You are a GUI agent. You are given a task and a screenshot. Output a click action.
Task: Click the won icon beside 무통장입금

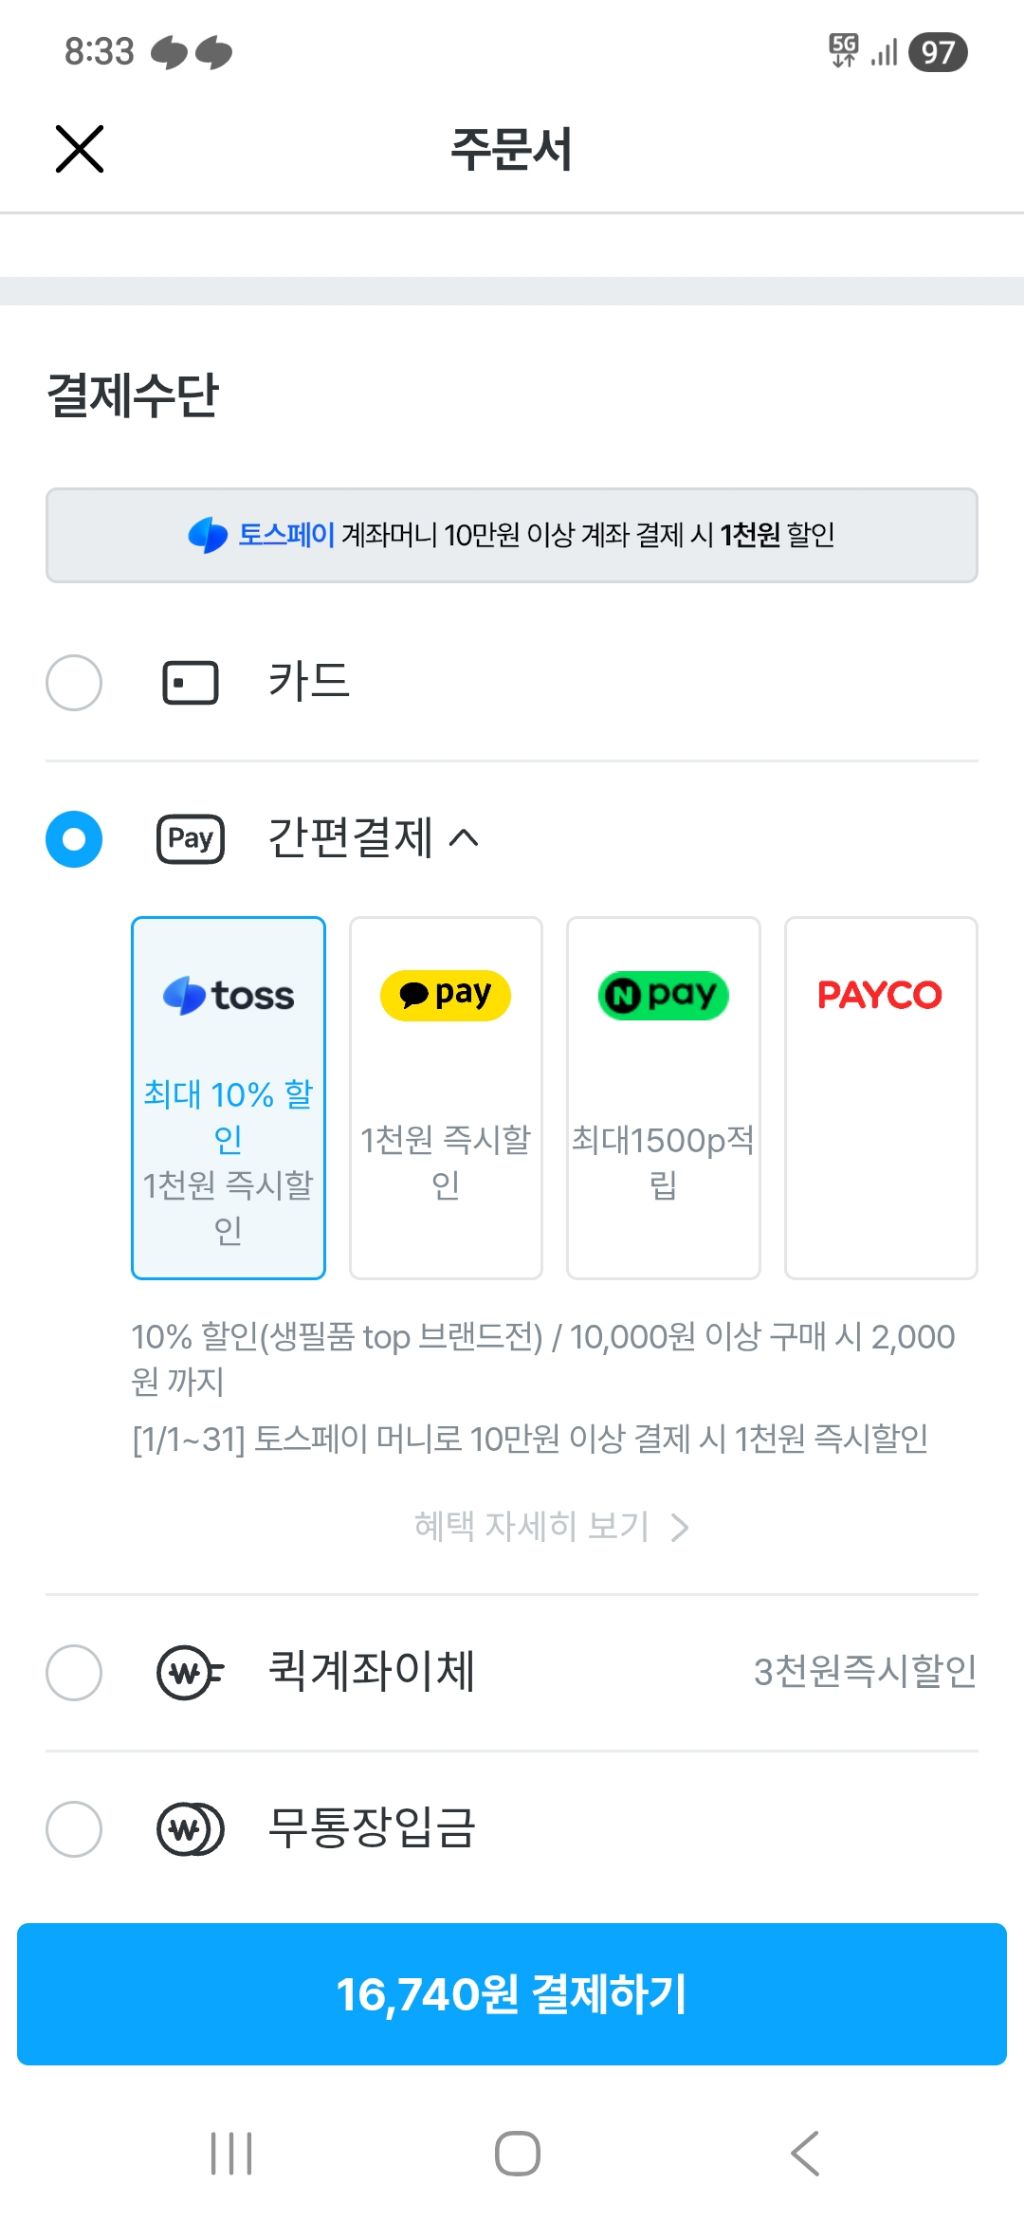(x=190, y=1830)
